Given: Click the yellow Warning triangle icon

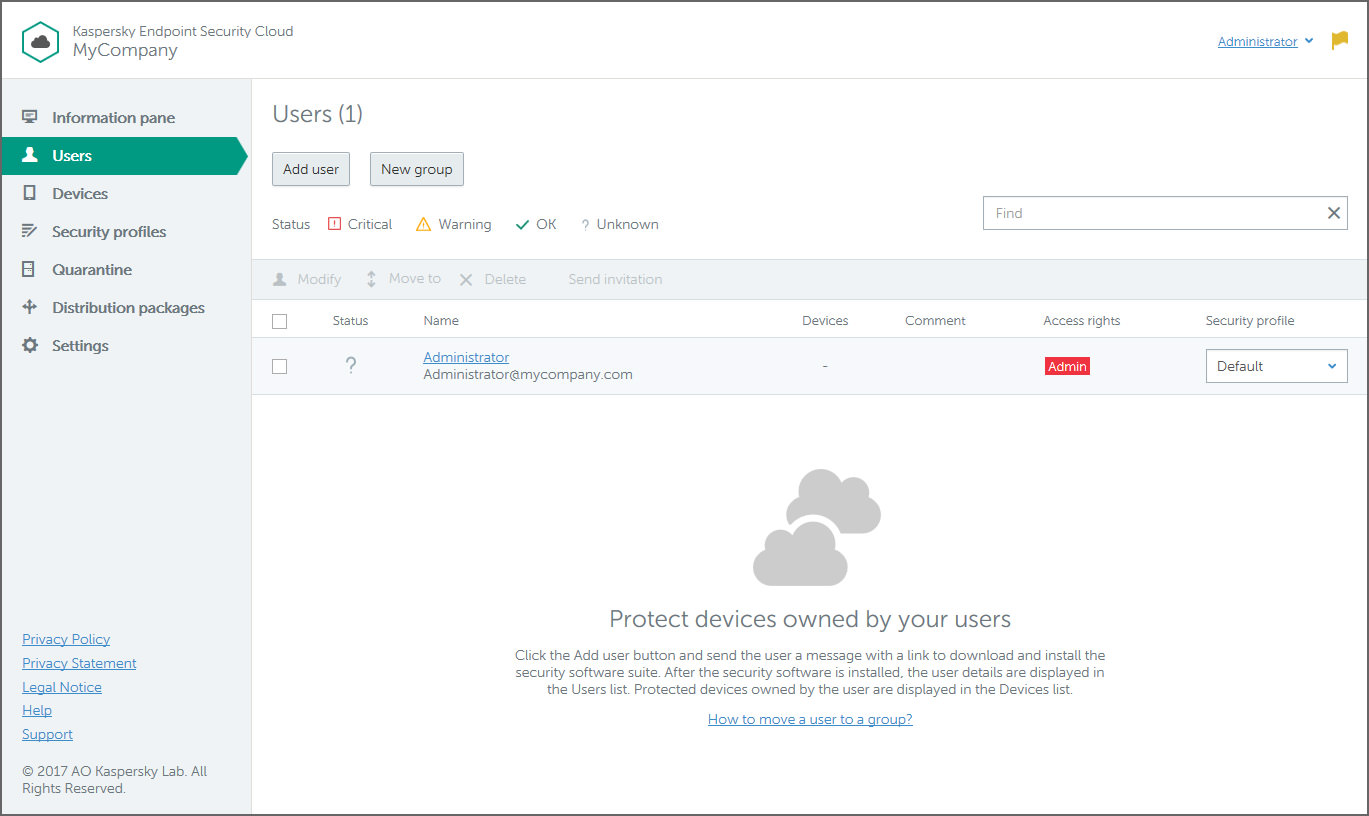Looking at the screenshot, I should pos(423,224).
